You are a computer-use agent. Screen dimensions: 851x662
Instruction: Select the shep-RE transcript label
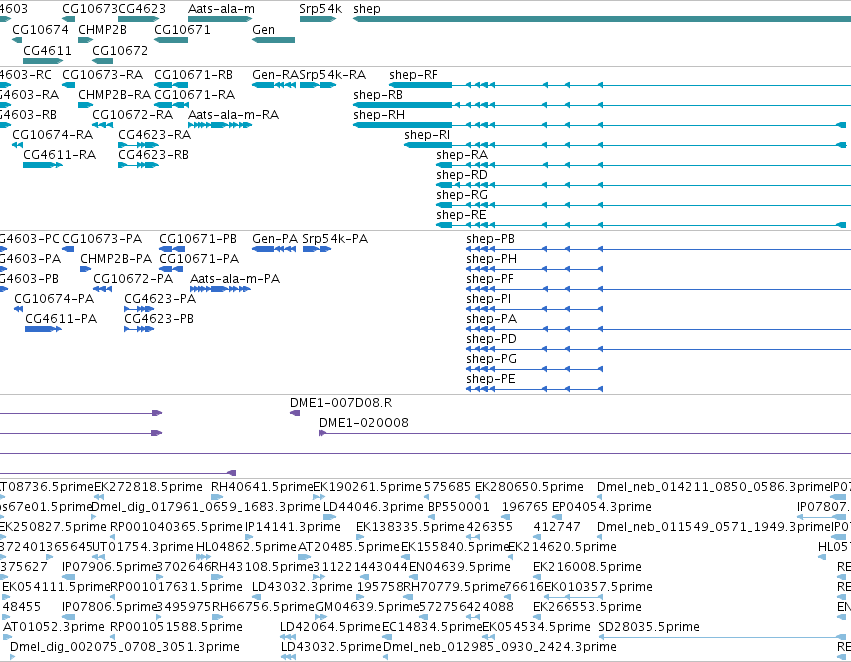461,215
